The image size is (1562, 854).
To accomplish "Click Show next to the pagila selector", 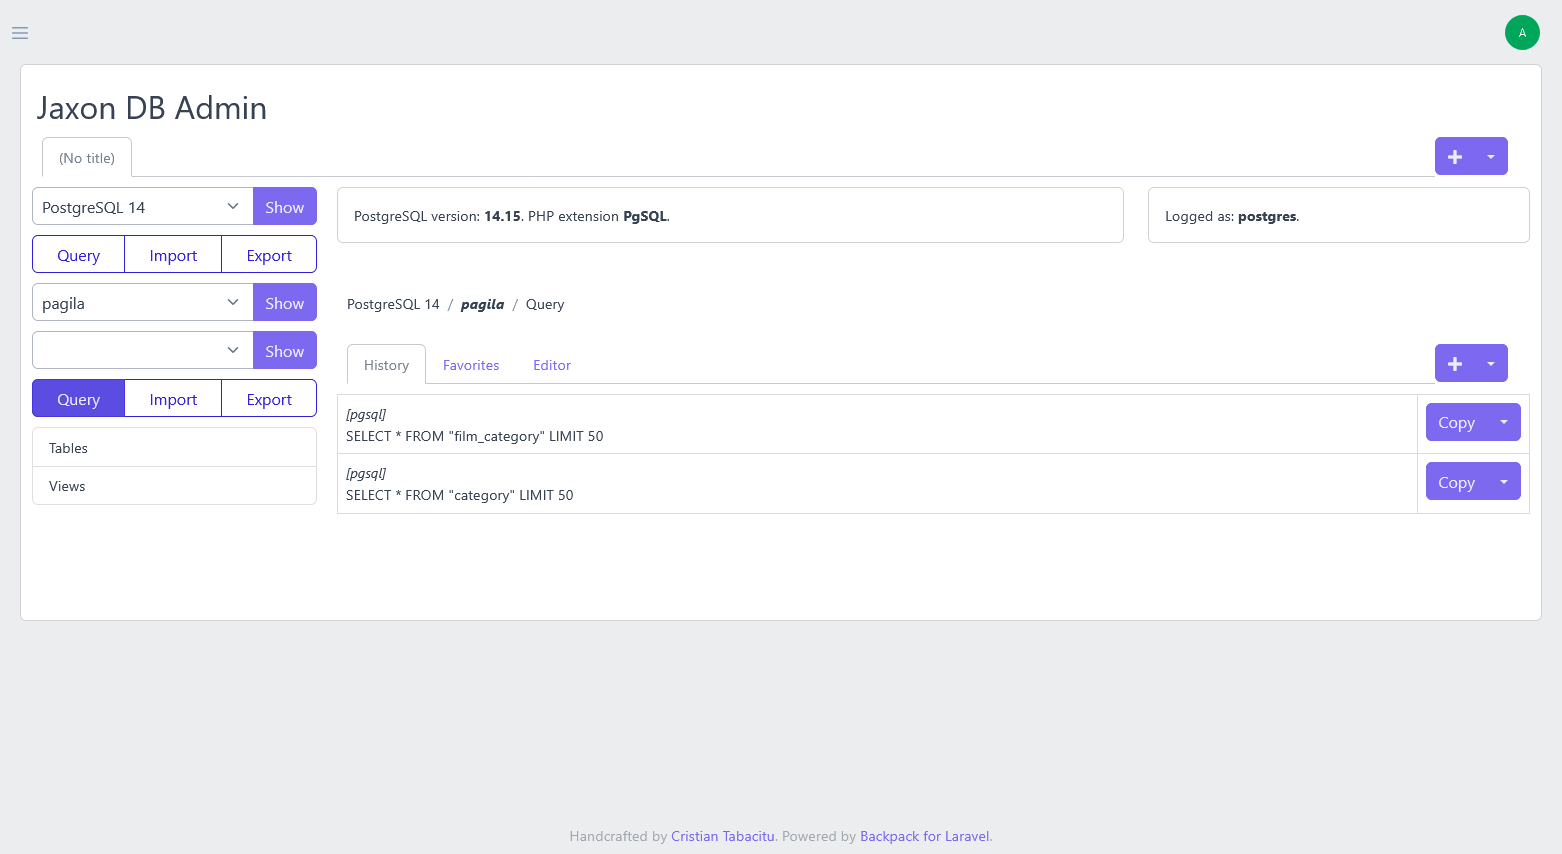I will coord(284,302).
